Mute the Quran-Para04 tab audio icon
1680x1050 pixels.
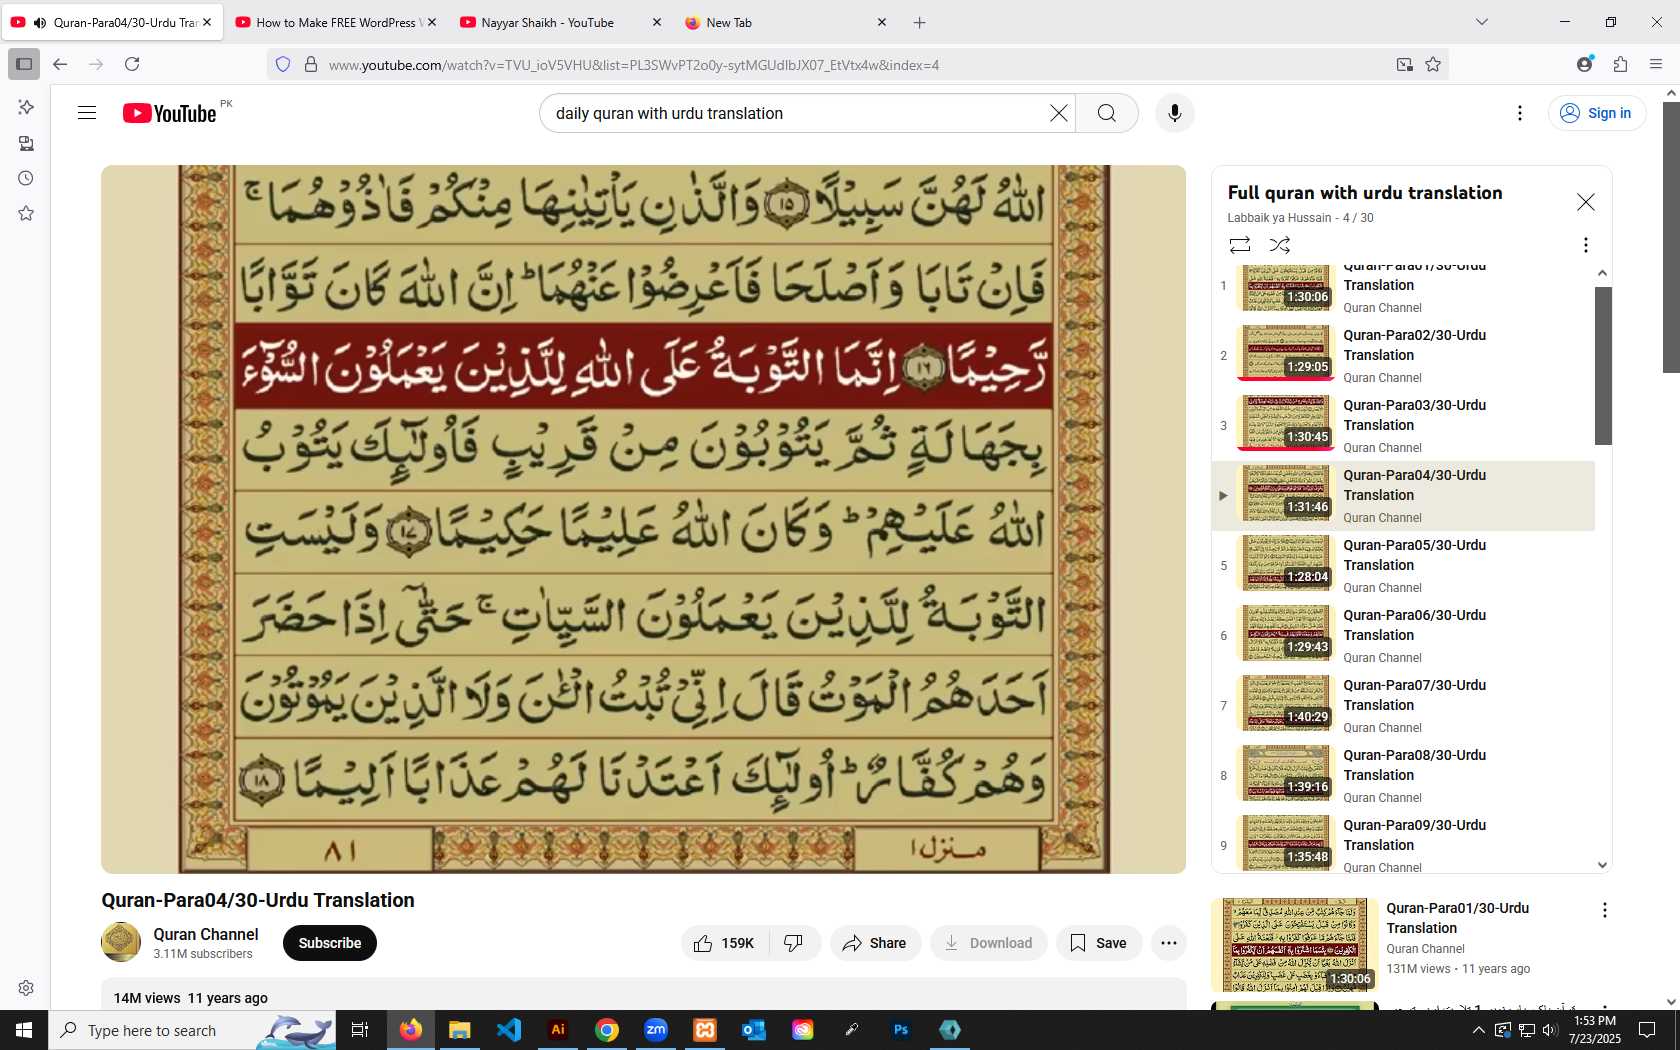[x=40, y=22]
